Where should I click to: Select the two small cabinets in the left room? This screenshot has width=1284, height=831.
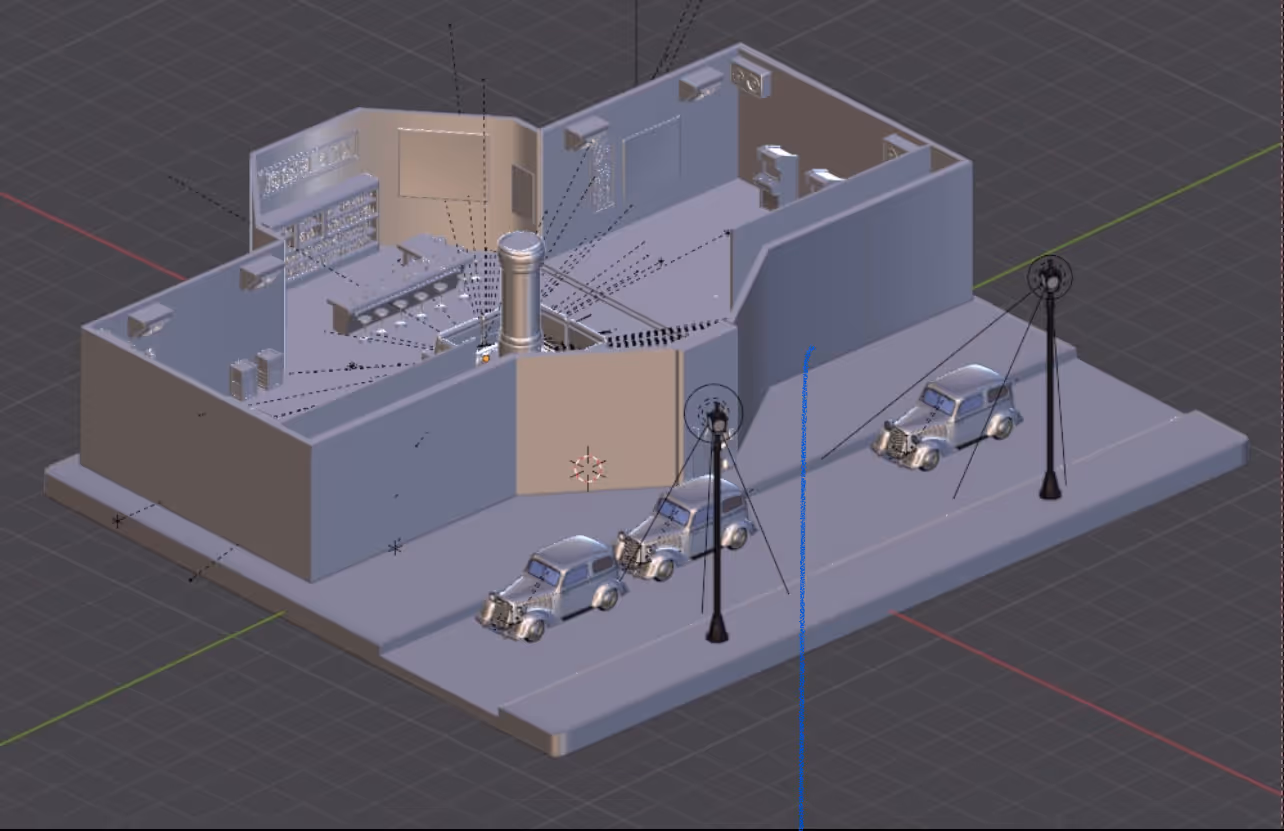[256, 373]
